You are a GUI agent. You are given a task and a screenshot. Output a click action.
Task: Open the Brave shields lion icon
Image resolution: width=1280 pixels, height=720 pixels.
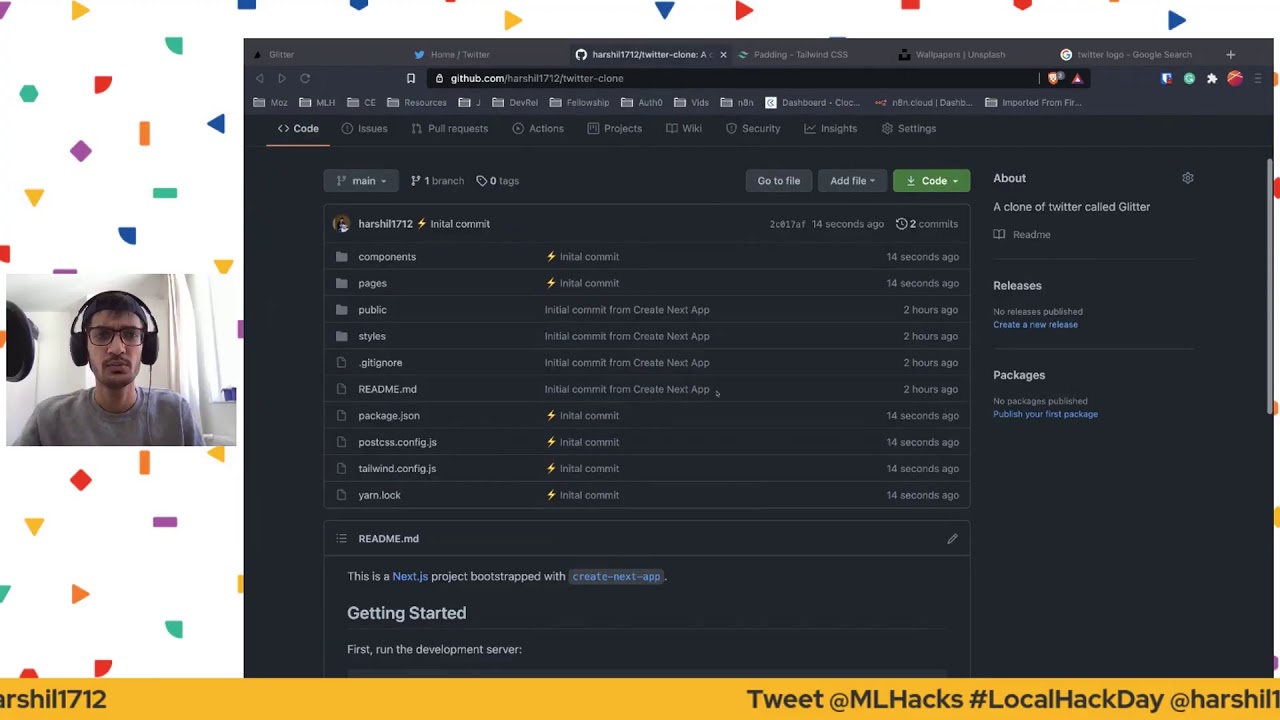click(x=1056, y=78)
